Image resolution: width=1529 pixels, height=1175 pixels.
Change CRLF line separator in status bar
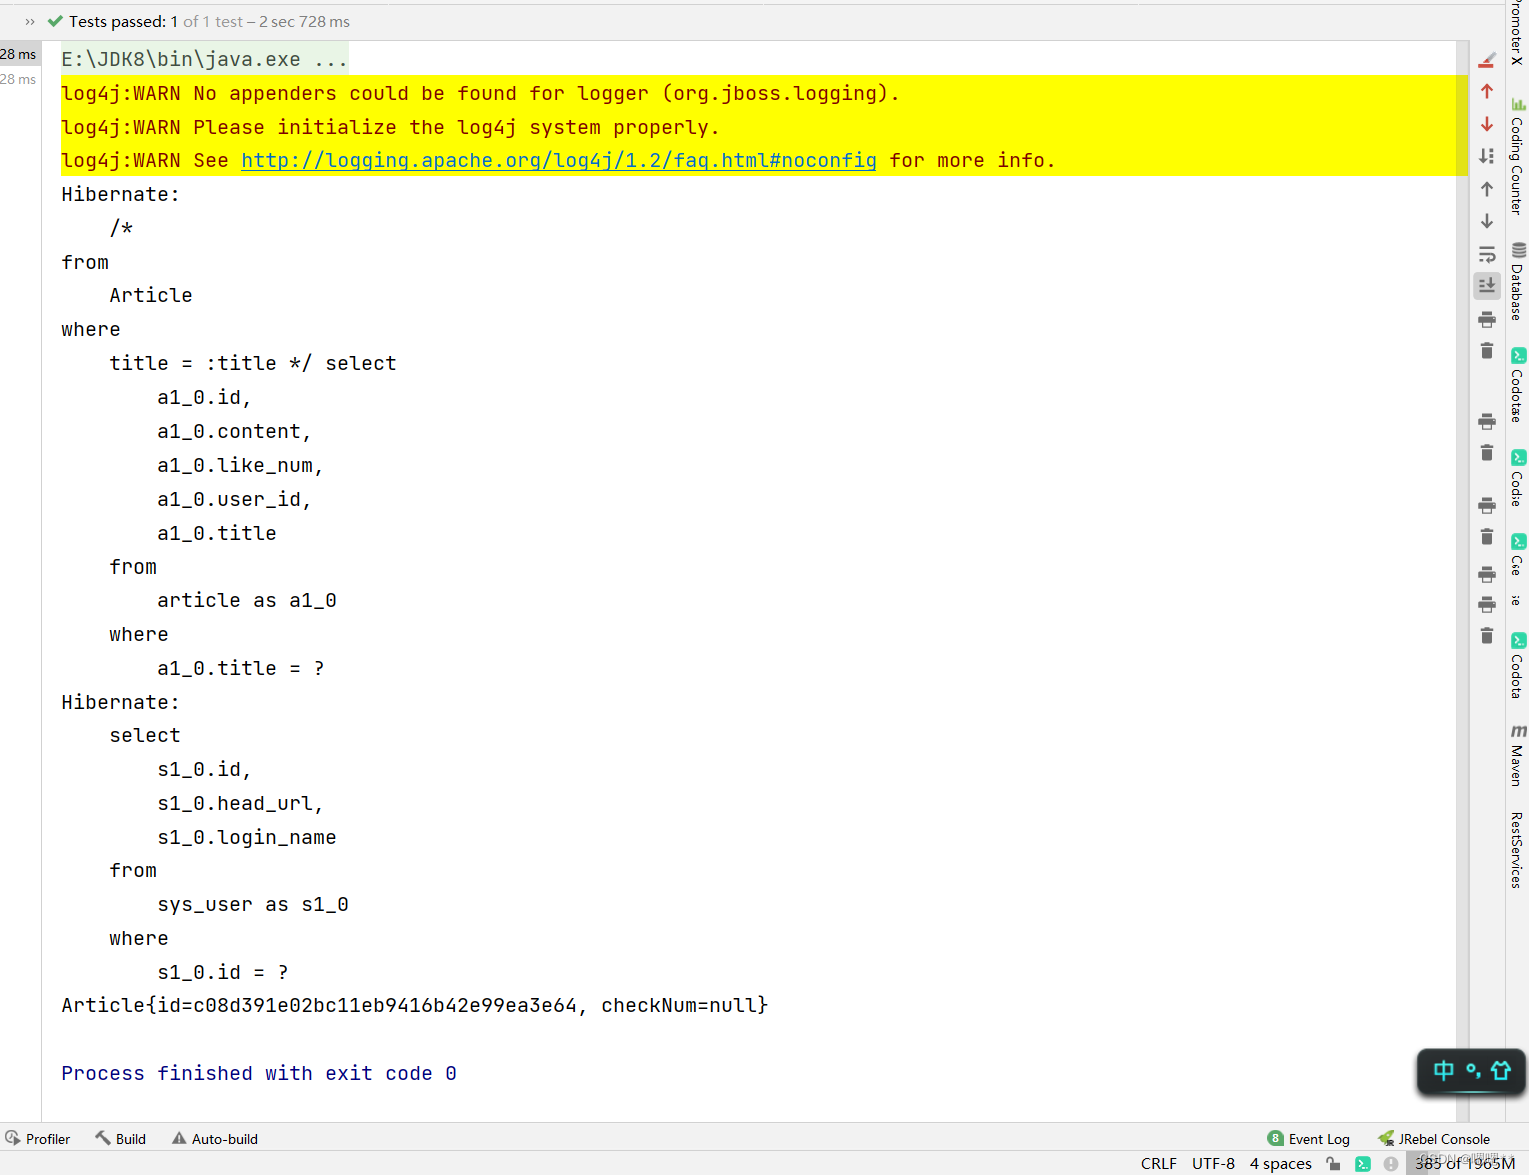click(1159, 1164)
